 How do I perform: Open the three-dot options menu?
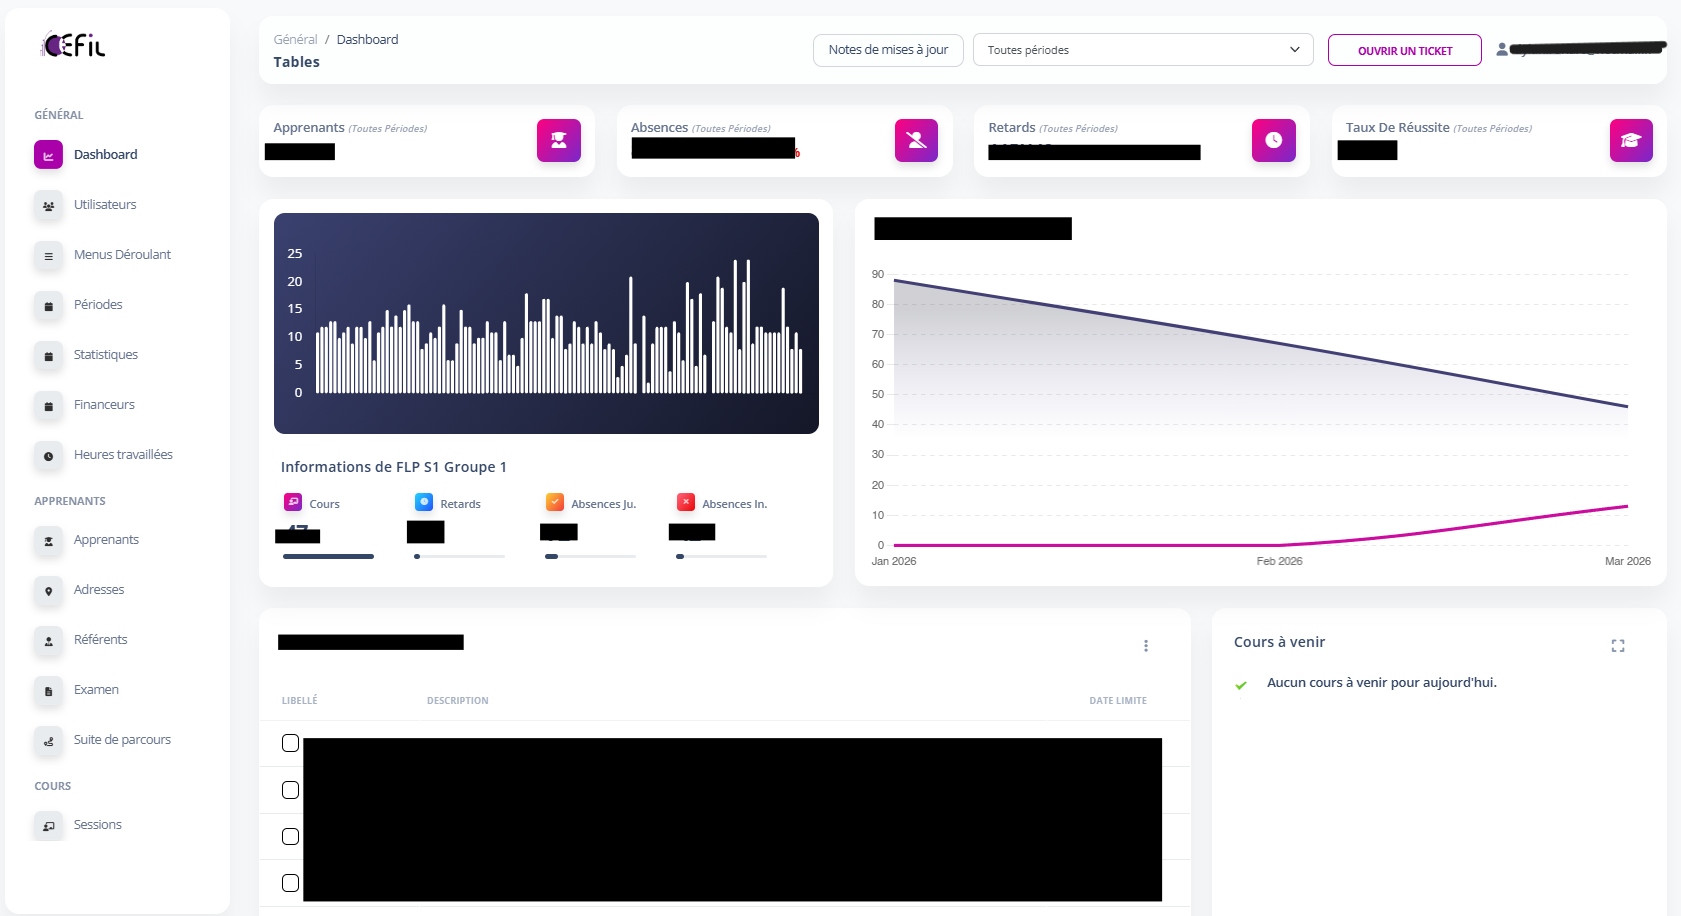click(x=1146, y=646)
